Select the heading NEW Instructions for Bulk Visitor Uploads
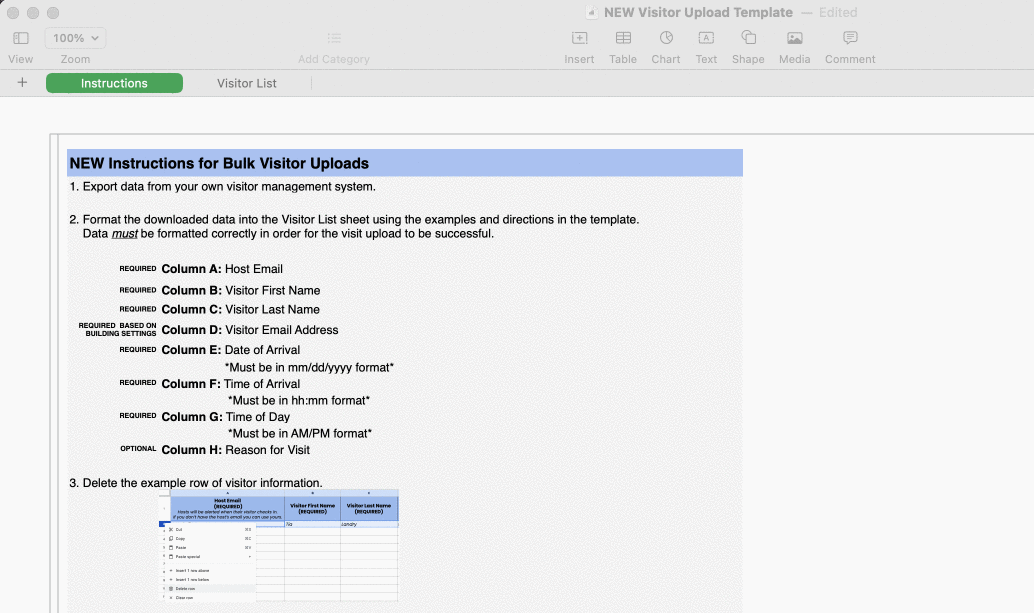 click(219, 163)
